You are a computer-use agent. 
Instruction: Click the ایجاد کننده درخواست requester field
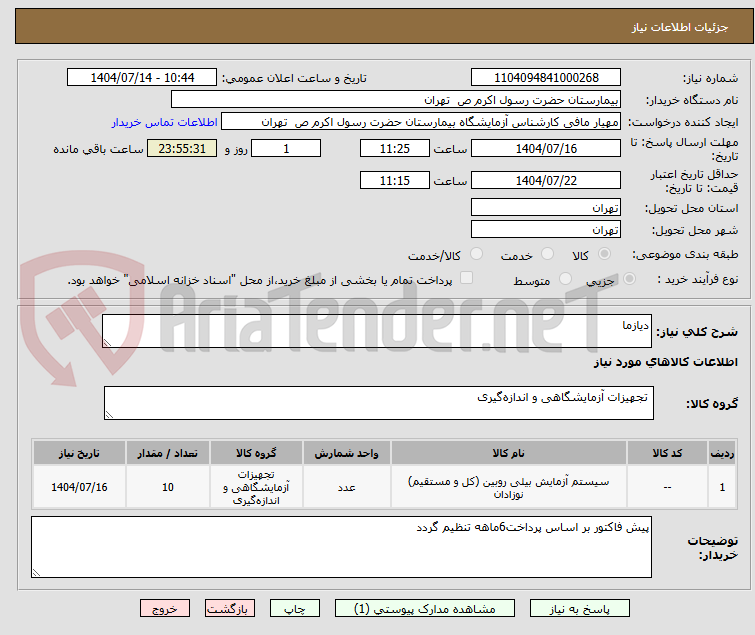[x=421, y=122]
